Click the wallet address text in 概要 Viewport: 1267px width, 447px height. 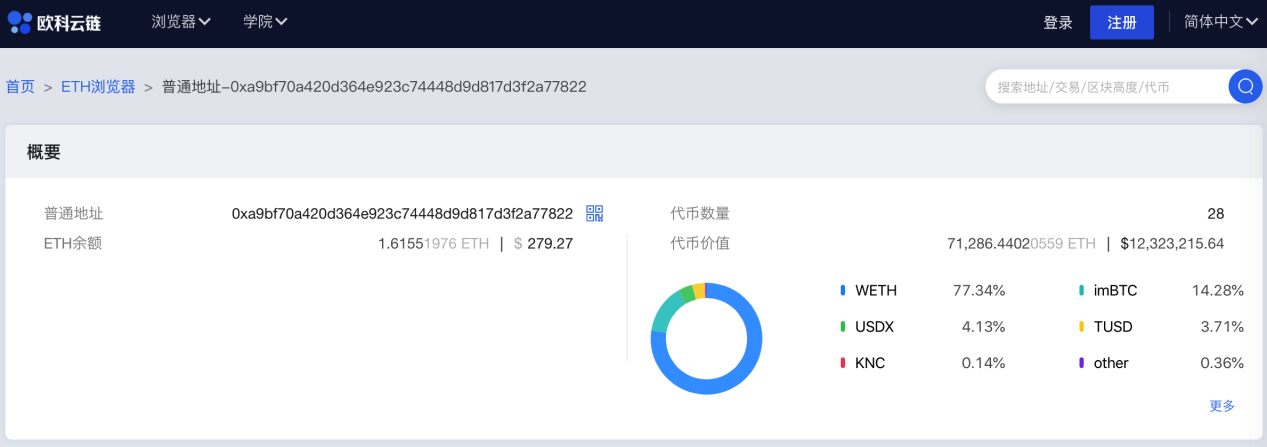point(402,213)
